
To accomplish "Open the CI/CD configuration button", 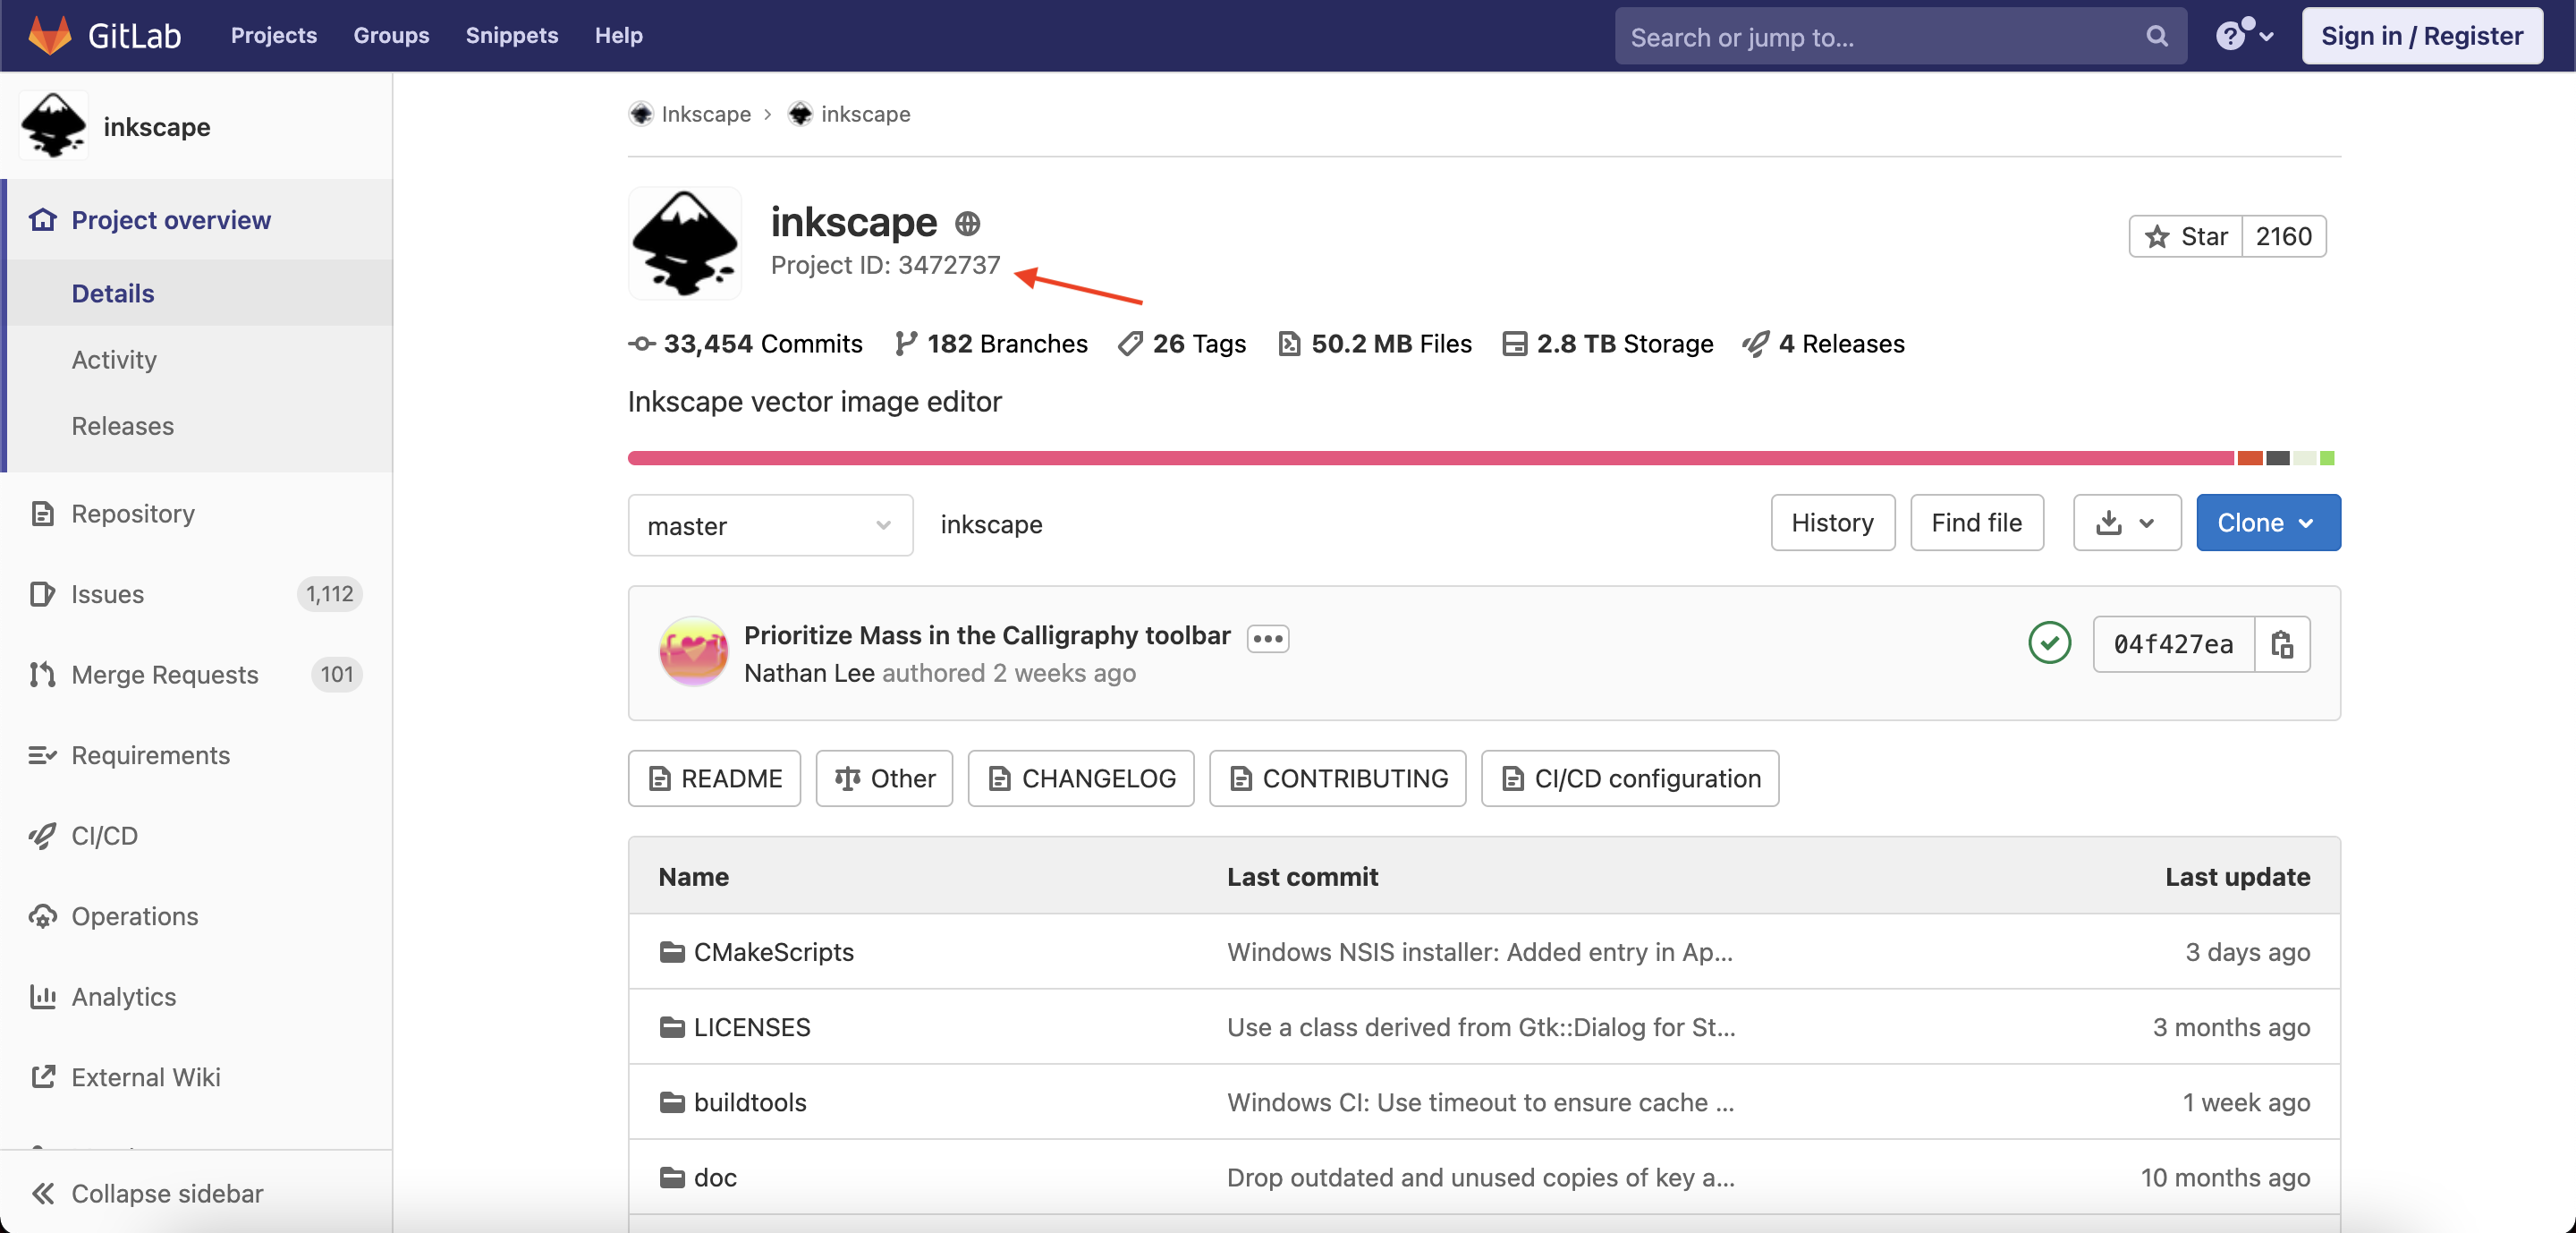I will point(1630,778).
